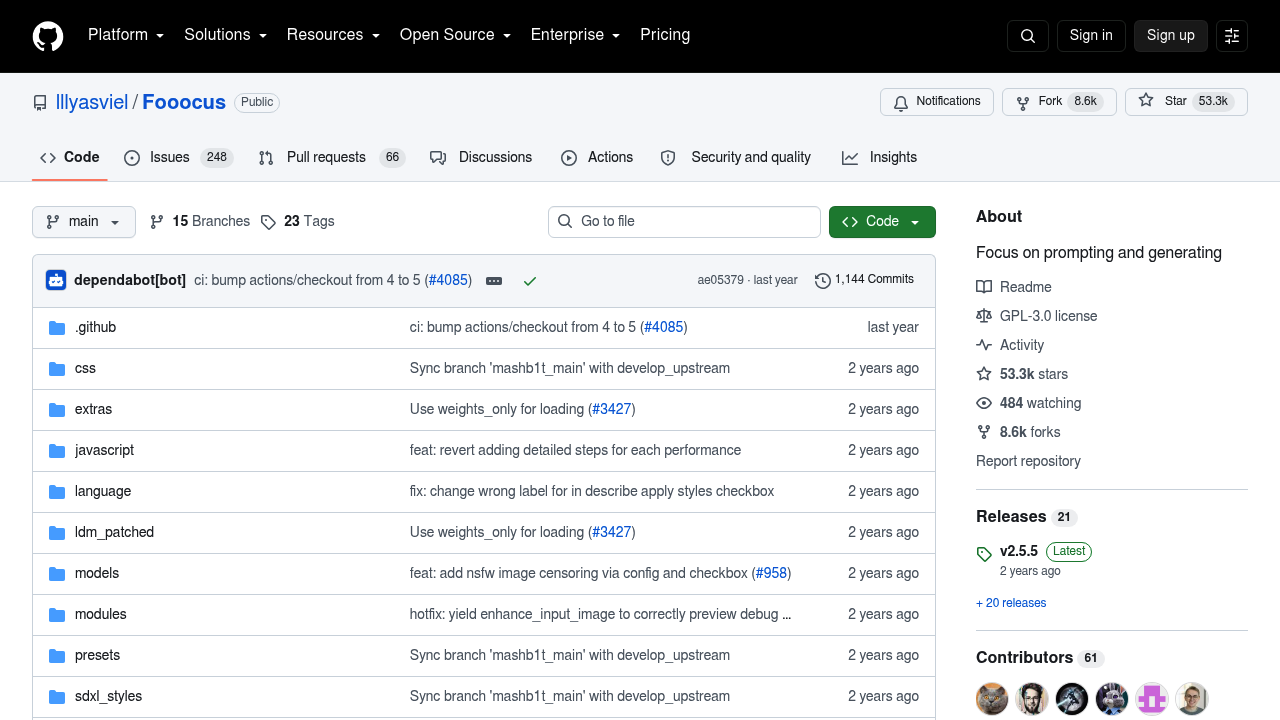1280x720 pixels.
Task: Open the appearance settings icon button
Action: 1232,36
